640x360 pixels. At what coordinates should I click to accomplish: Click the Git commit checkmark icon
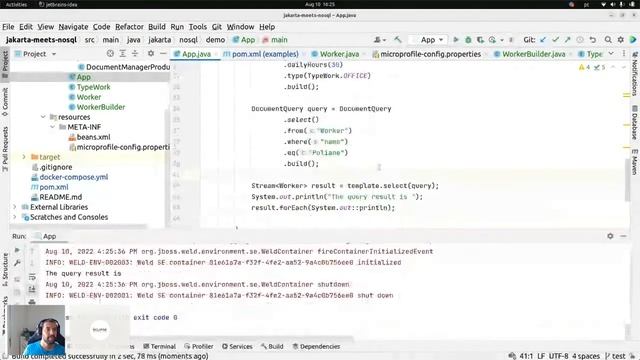click(x=555, y=40)
